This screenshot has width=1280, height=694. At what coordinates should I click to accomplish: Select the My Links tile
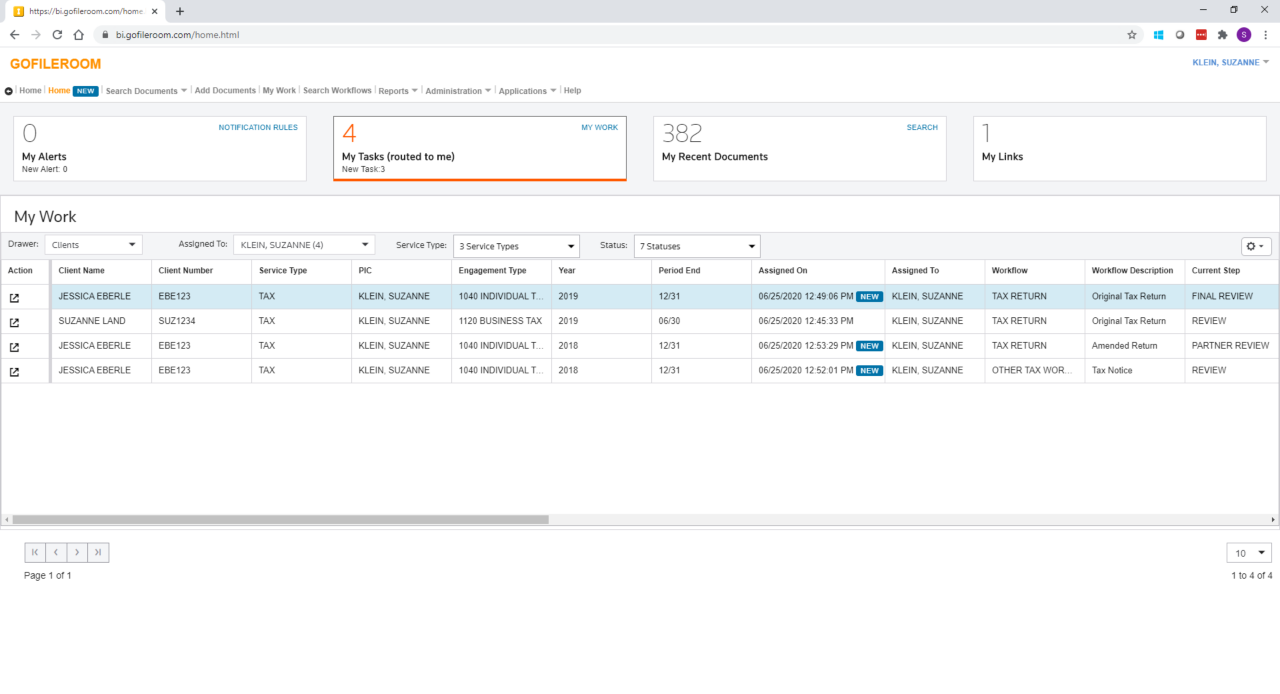tap(1119, 148)
